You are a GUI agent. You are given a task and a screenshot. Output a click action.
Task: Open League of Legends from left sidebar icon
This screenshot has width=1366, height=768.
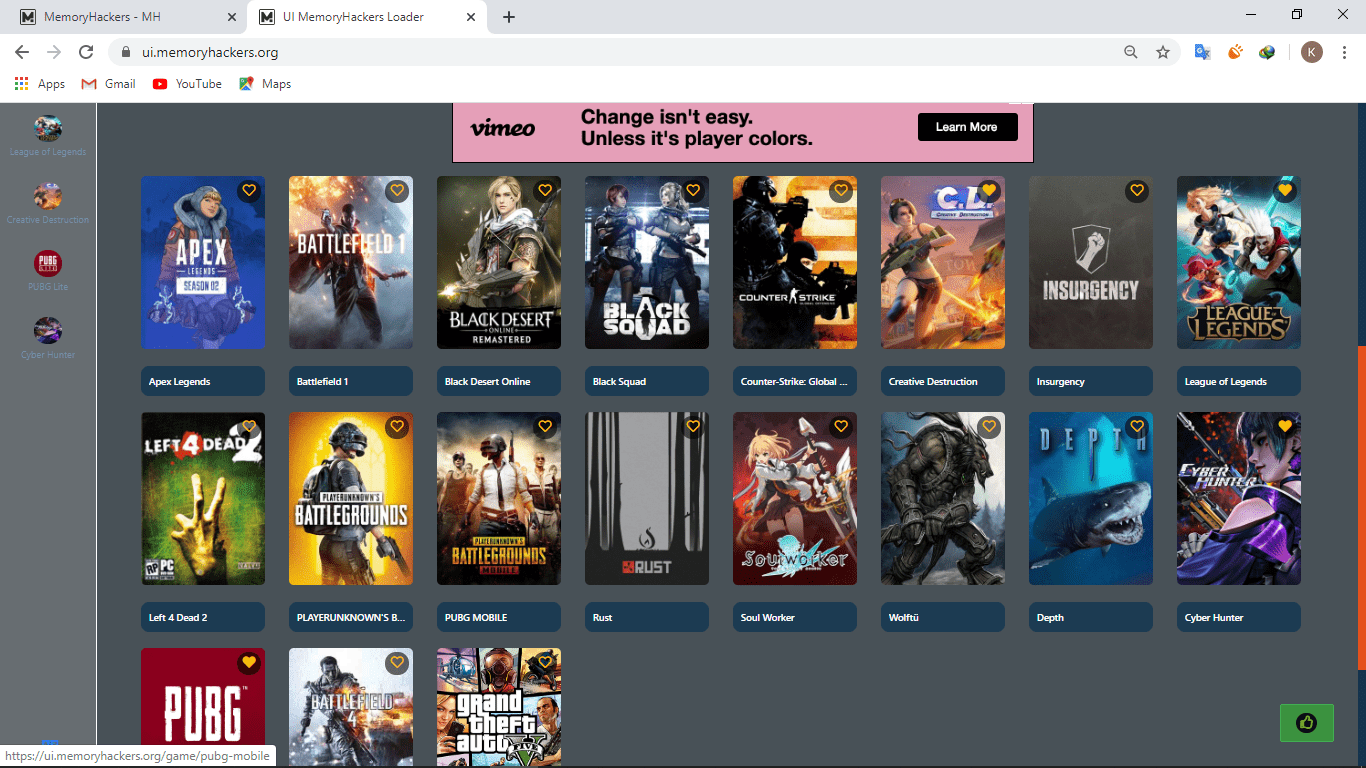(x=48, y=128)
